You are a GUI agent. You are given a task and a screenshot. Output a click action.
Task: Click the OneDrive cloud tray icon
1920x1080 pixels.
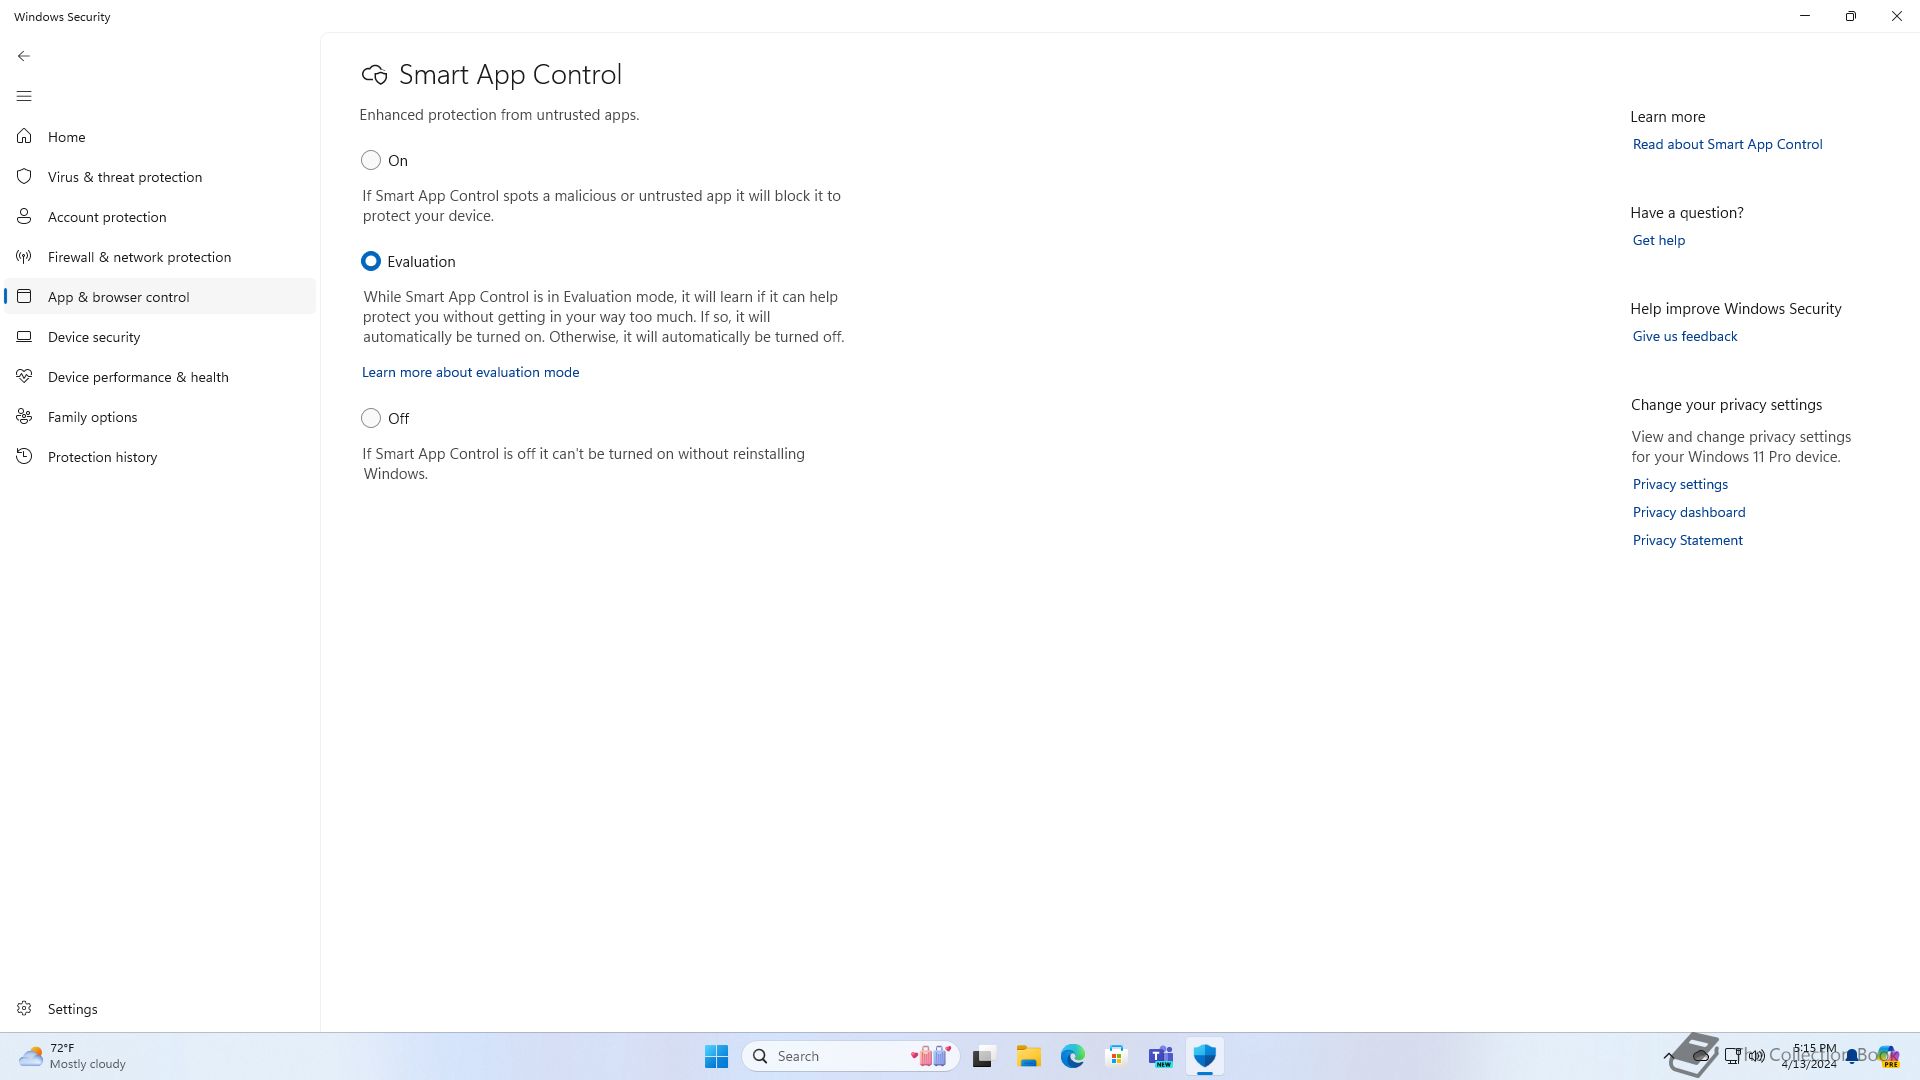(1700, 1056)
